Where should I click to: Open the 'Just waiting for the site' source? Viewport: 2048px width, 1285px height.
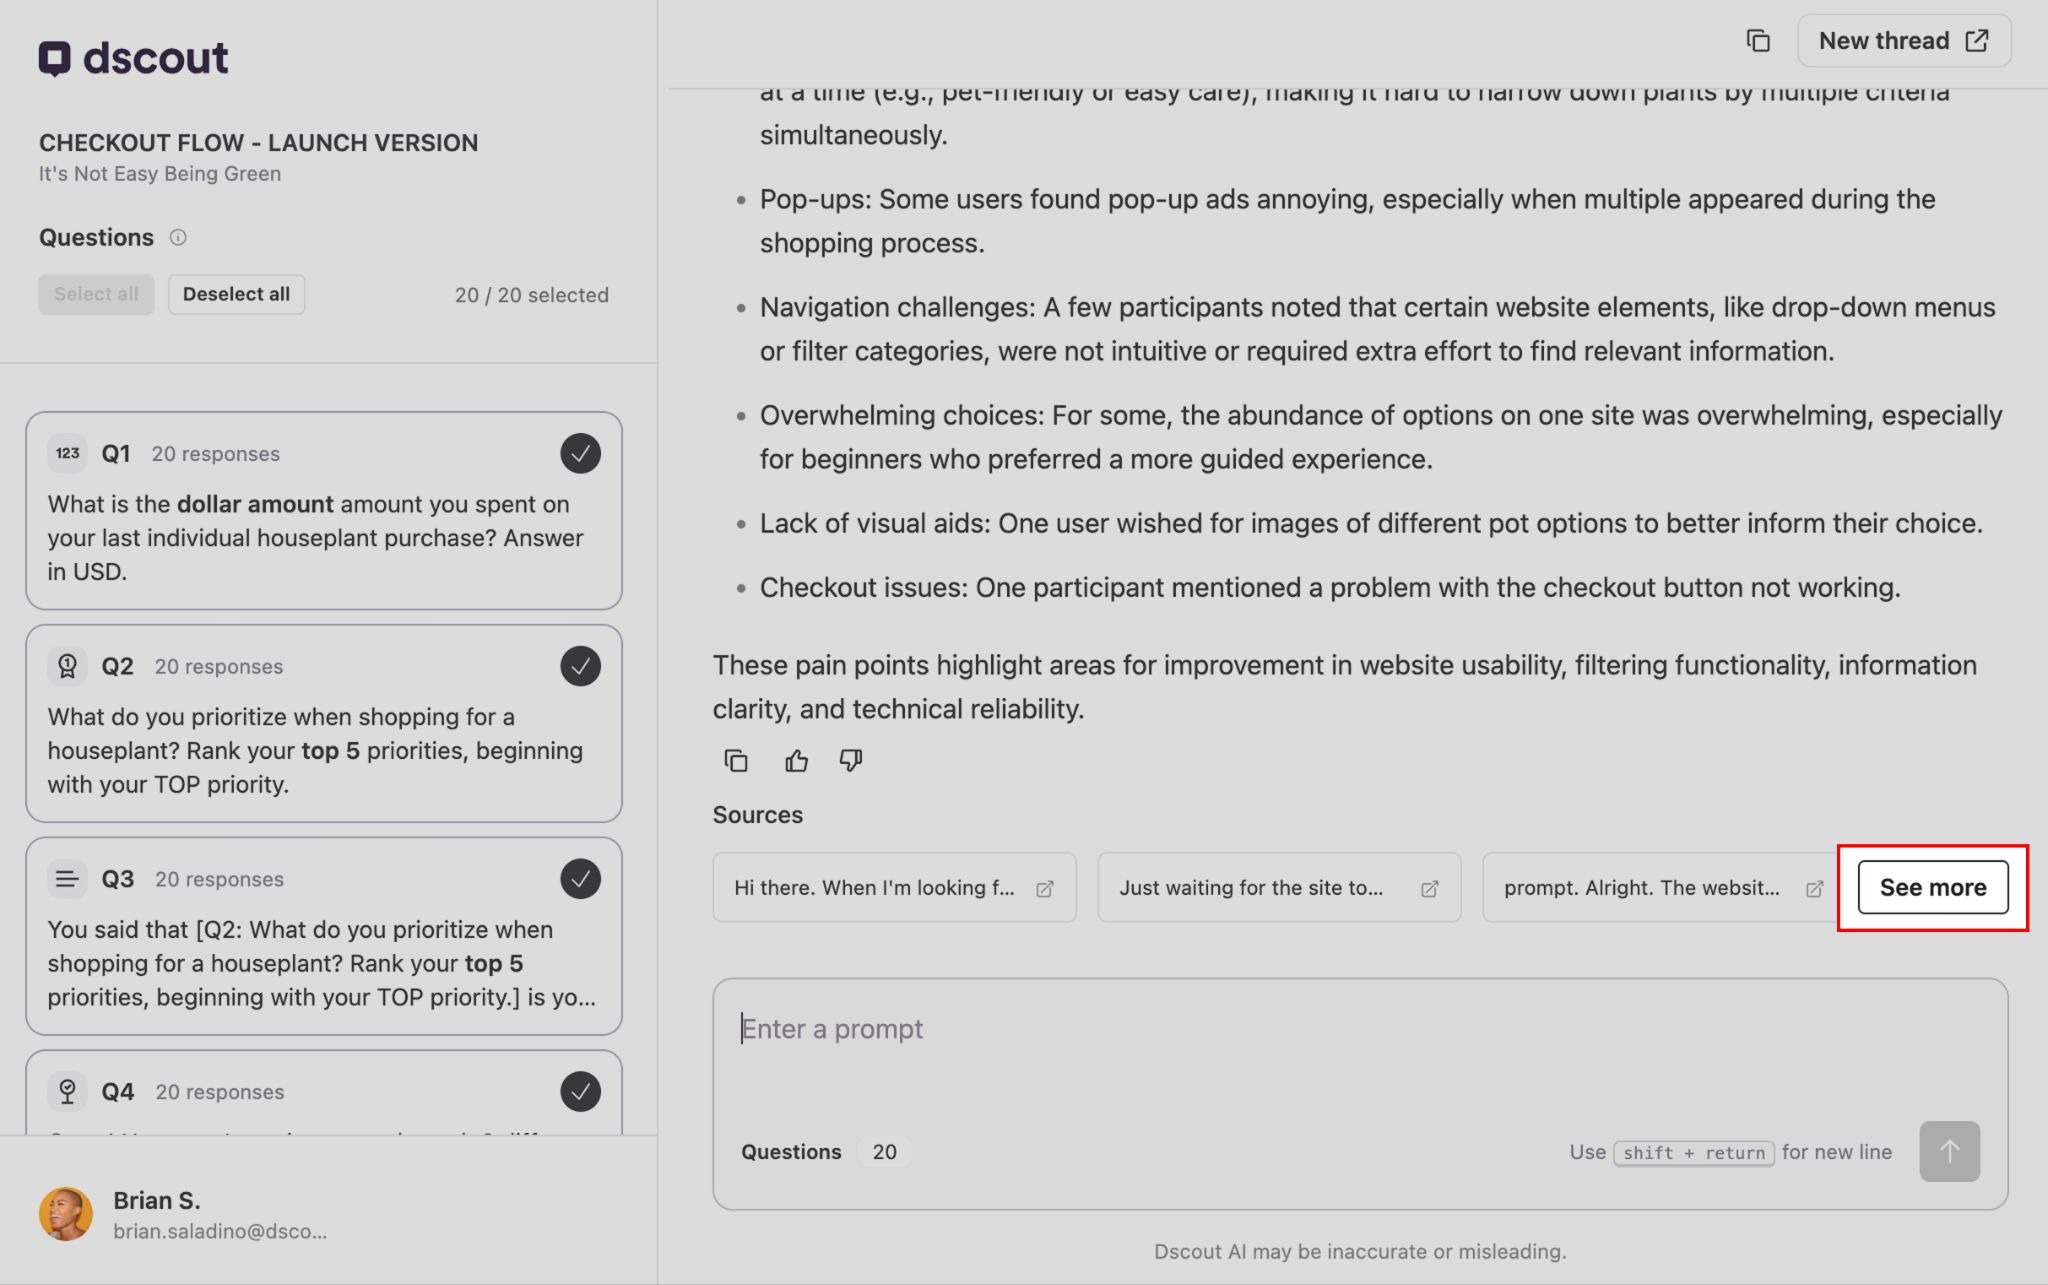point(1278,887)
